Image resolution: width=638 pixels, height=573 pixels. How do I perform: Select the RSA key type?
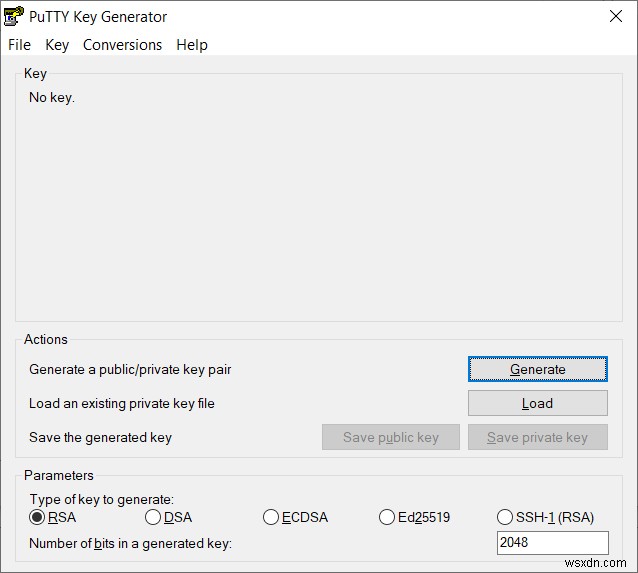coord(53,517)
